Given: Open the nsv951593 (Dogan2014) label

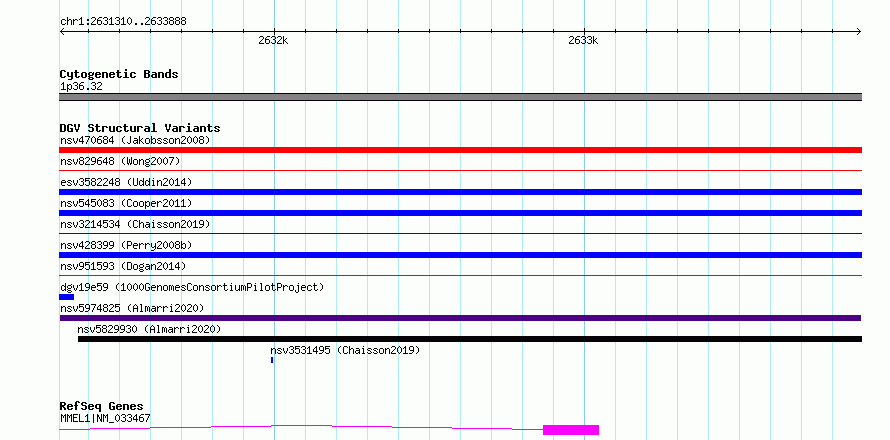Looking at the screenshot, I should (123, 266).
